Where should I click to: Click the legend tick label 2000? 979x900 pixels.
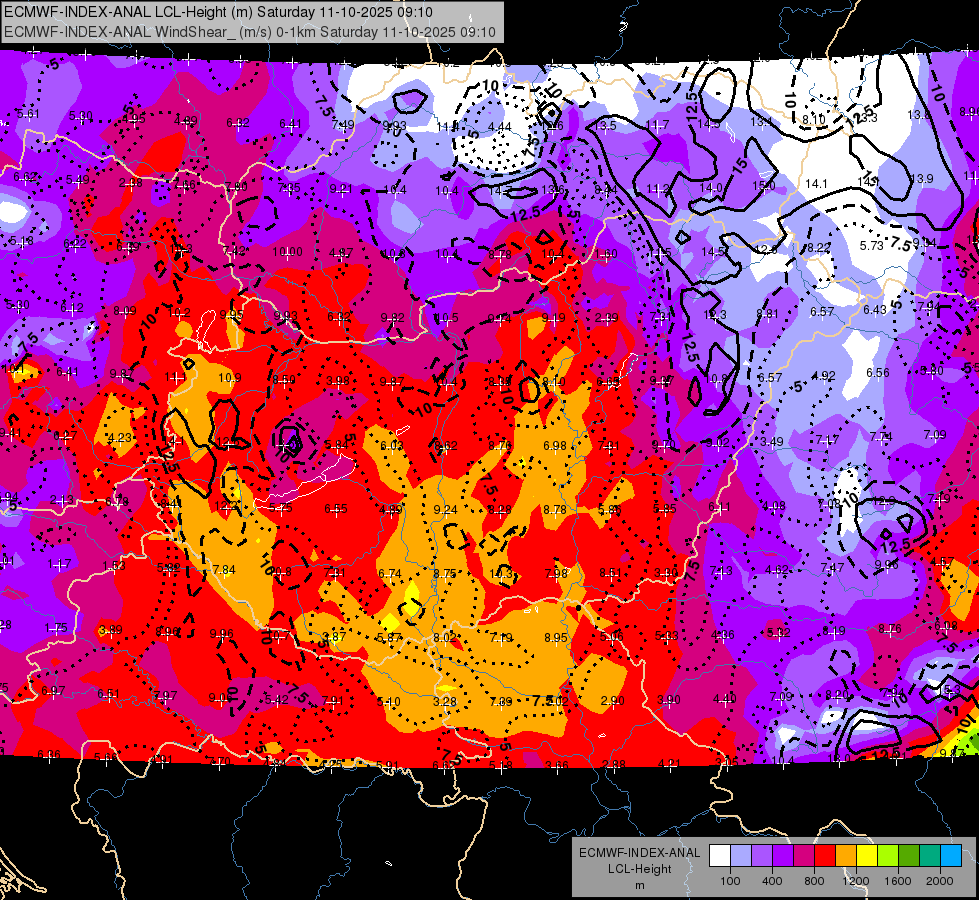tap(940, 881)
